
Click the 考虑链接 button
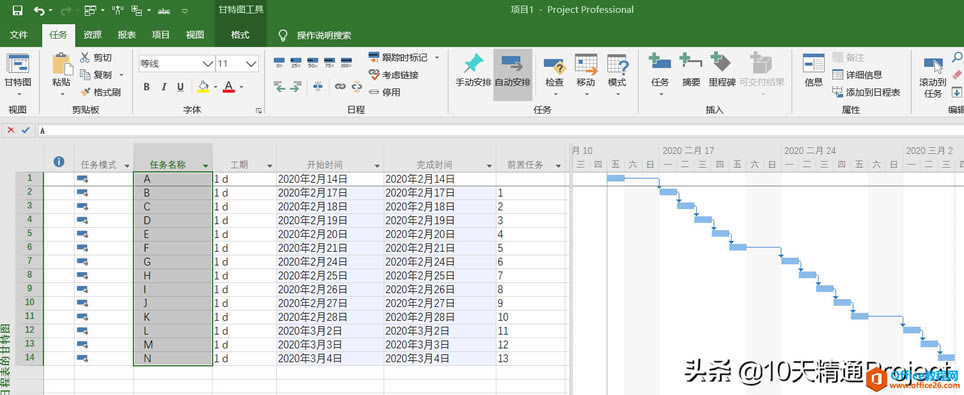click(x=394, y=75)
